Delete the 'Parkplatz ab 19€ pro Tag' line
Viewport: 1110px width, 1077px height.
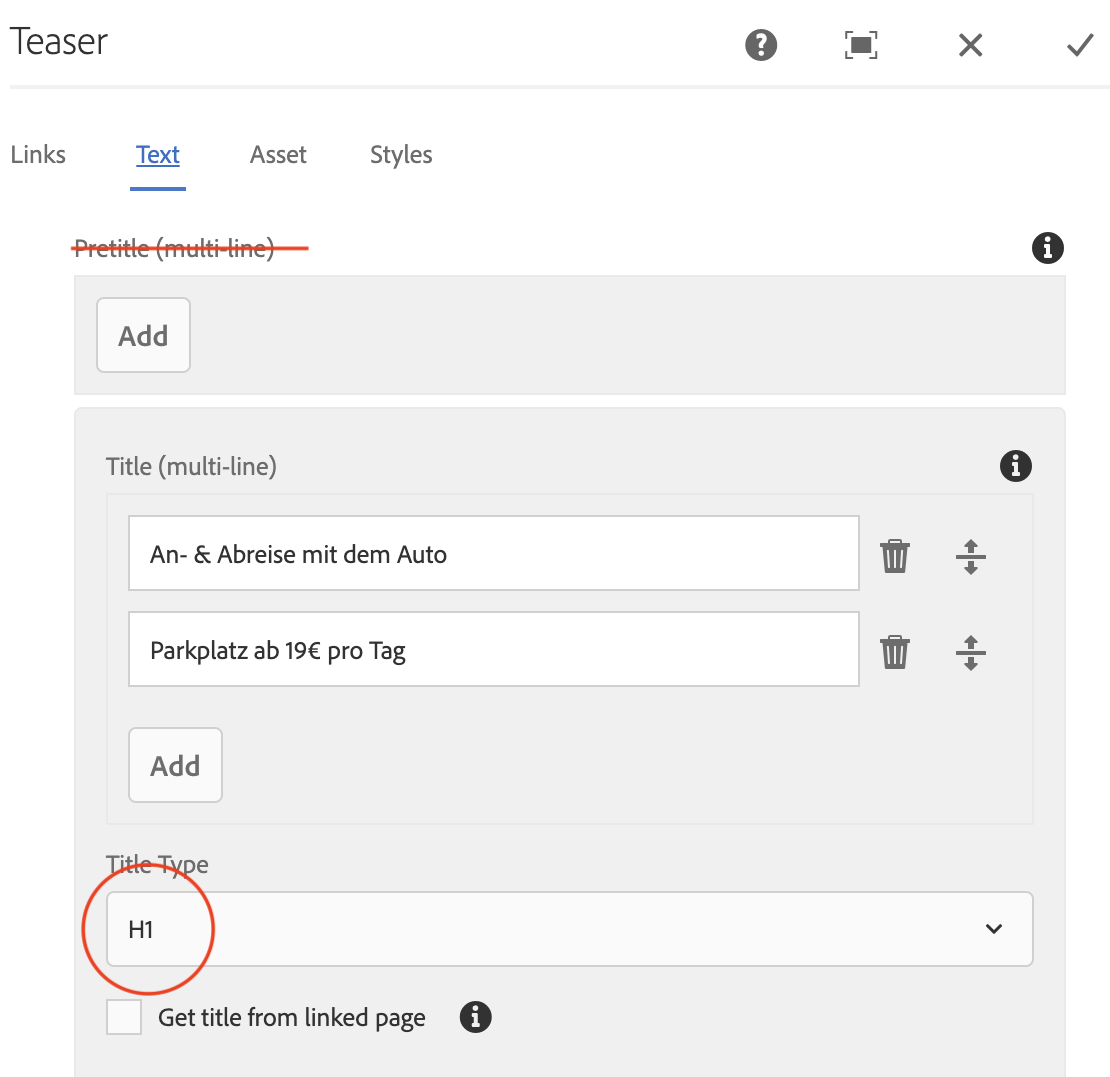[x=894, y=652]
